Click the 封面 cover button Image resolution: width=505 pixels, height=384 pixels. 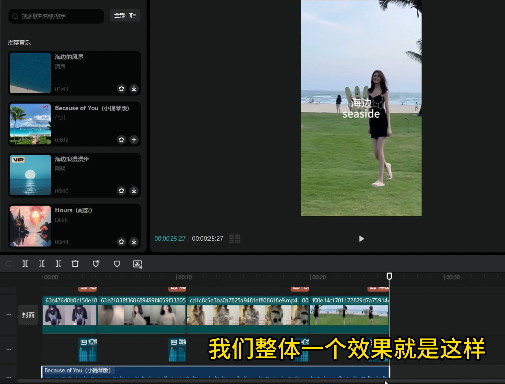(x=28, y=315)
